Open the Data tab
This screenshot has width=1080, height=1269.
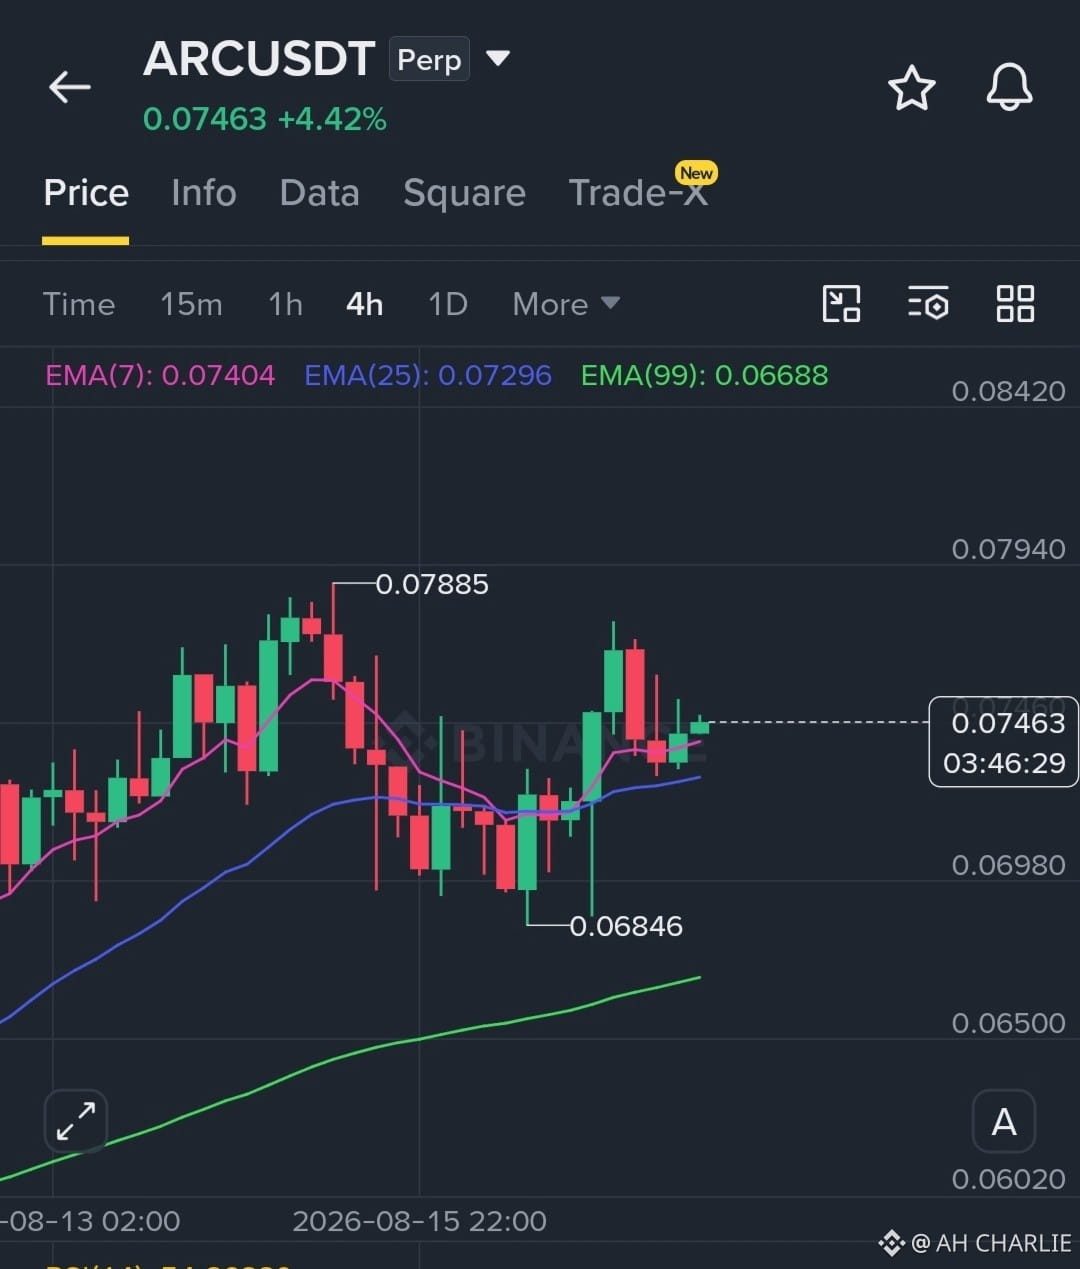click(x=320, y=192)
